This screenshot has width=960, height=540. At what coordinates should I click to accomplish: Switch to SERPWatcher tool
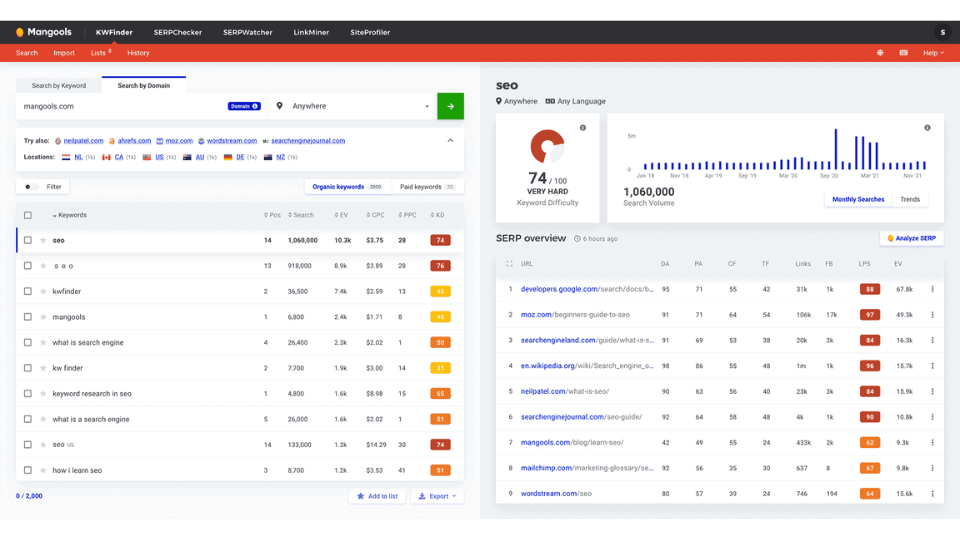247,32
